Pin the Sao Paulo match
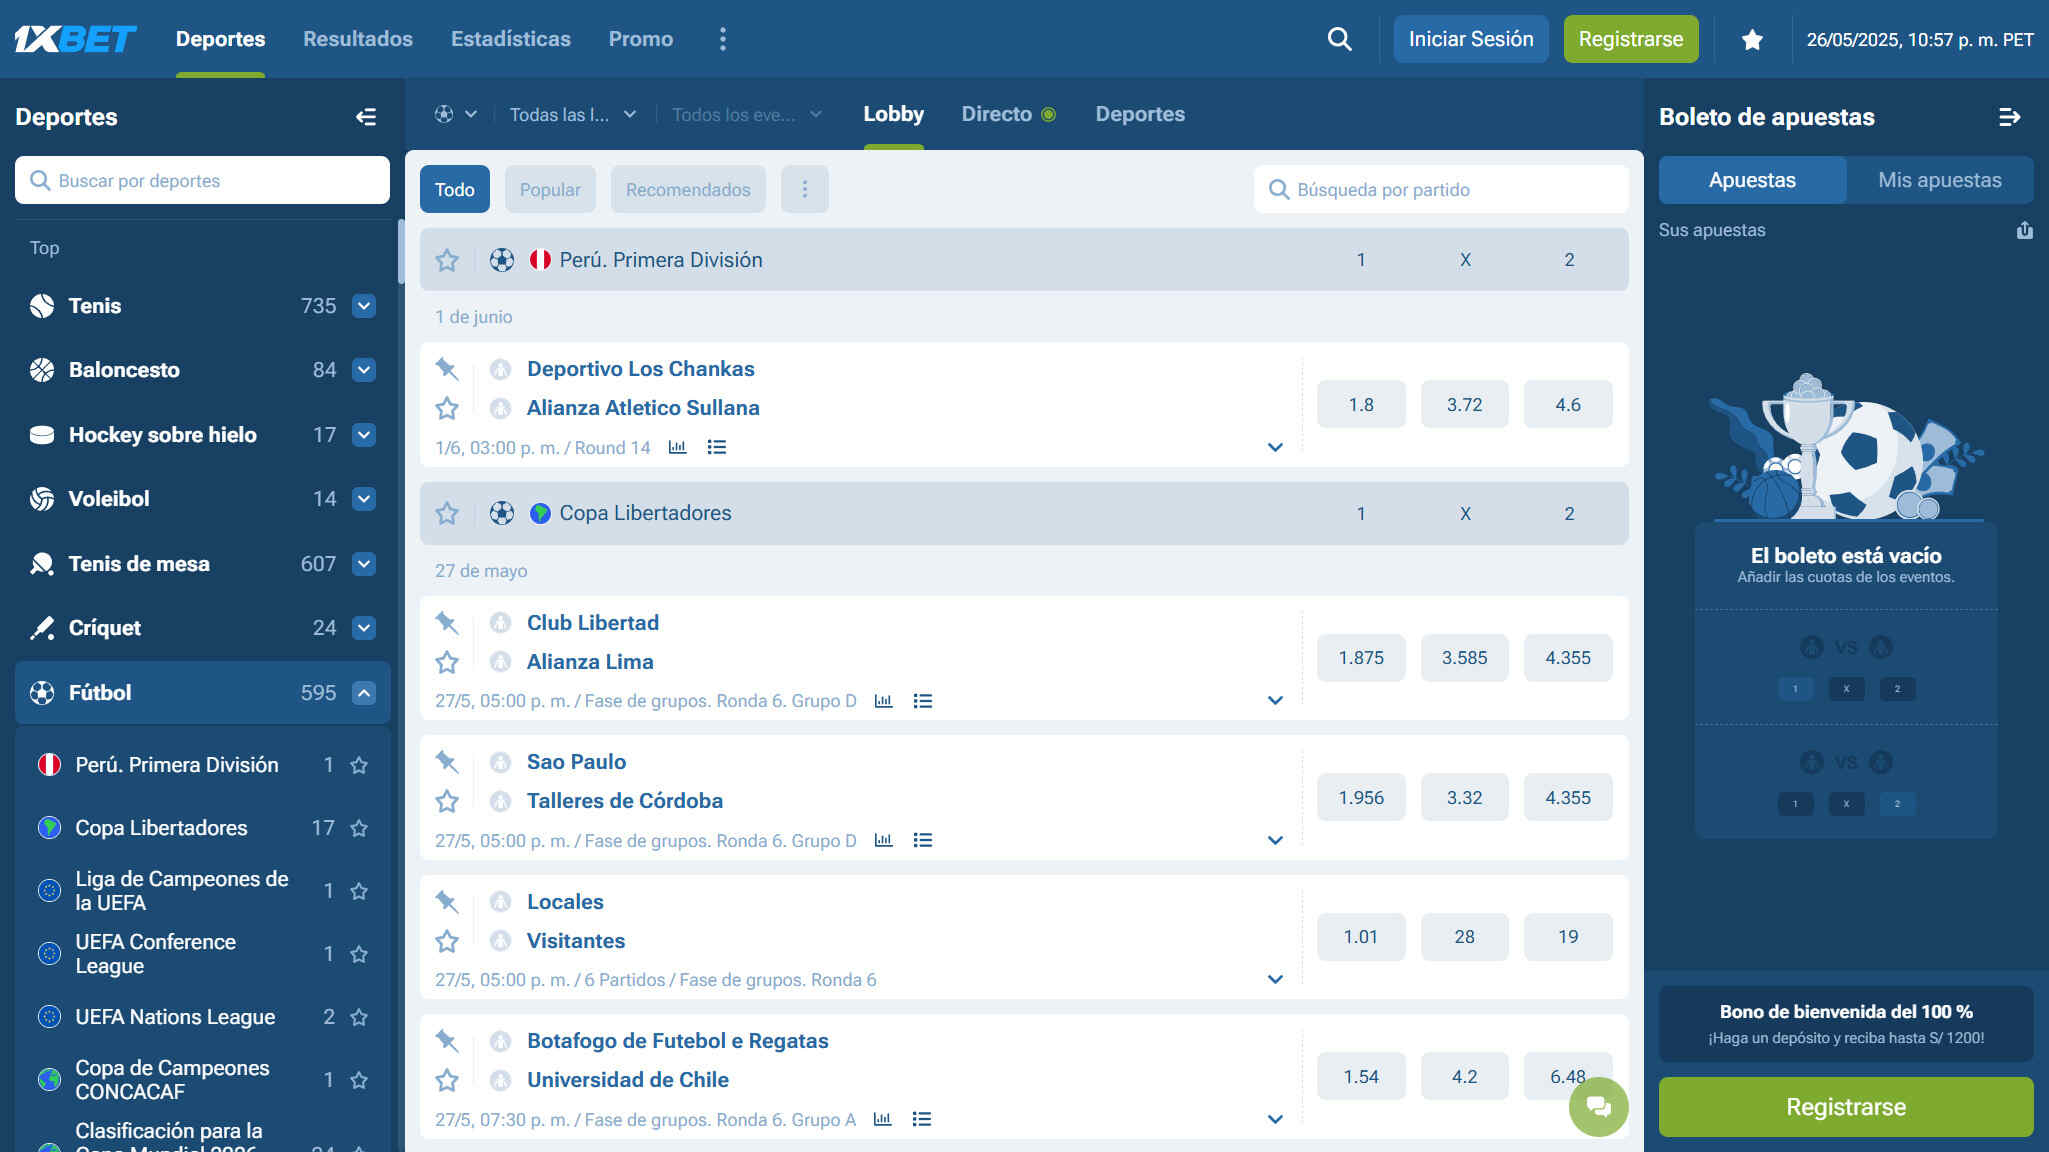 click(446, 762)
